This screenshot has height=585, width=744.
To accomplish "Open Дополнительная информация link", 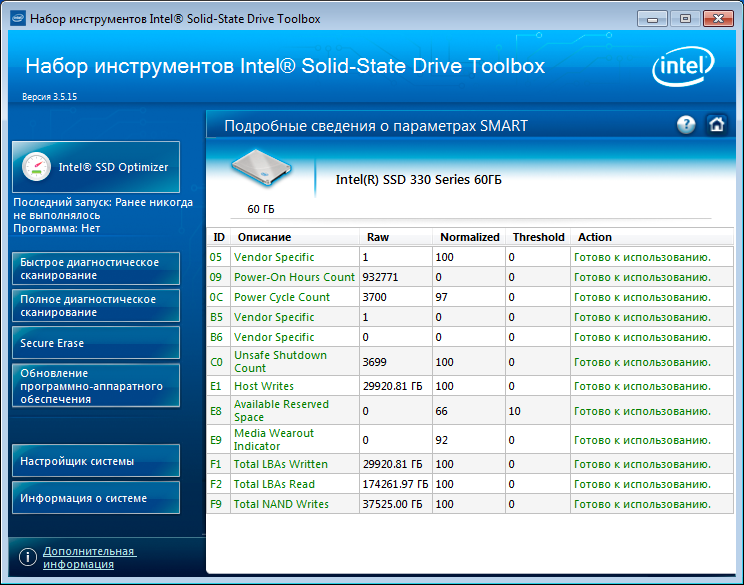I will [89, 557].
